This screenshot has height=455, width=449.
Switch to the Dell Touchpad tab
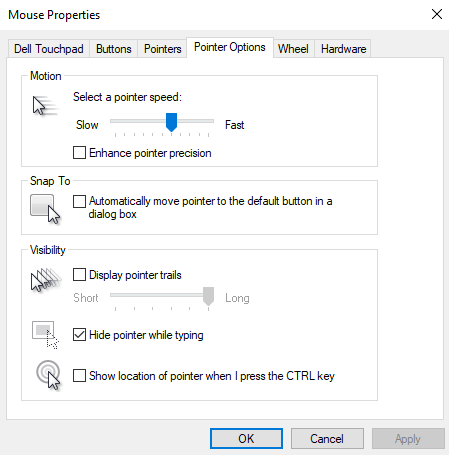[x=49, y=49]
